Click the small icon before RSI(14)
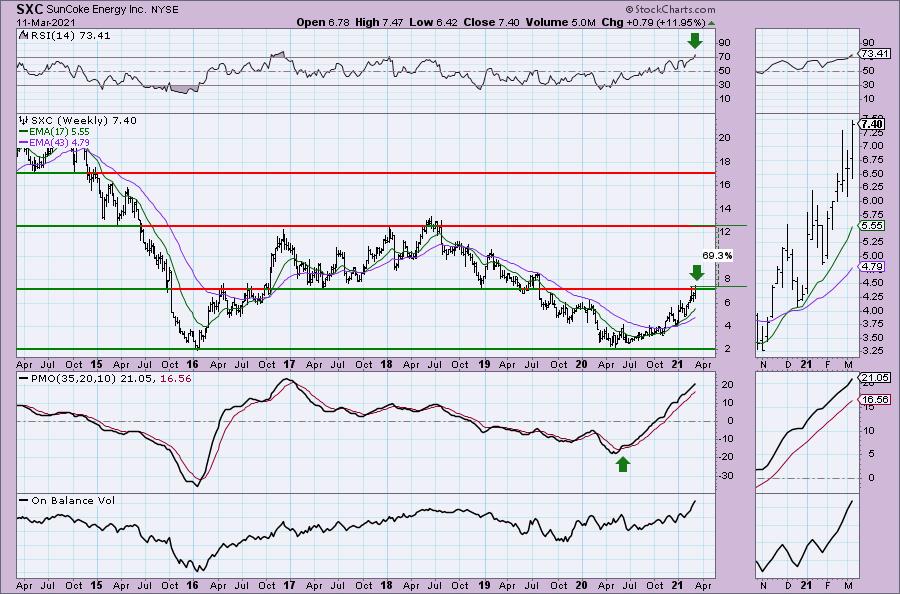900x594 pixels. pos(23,35)
